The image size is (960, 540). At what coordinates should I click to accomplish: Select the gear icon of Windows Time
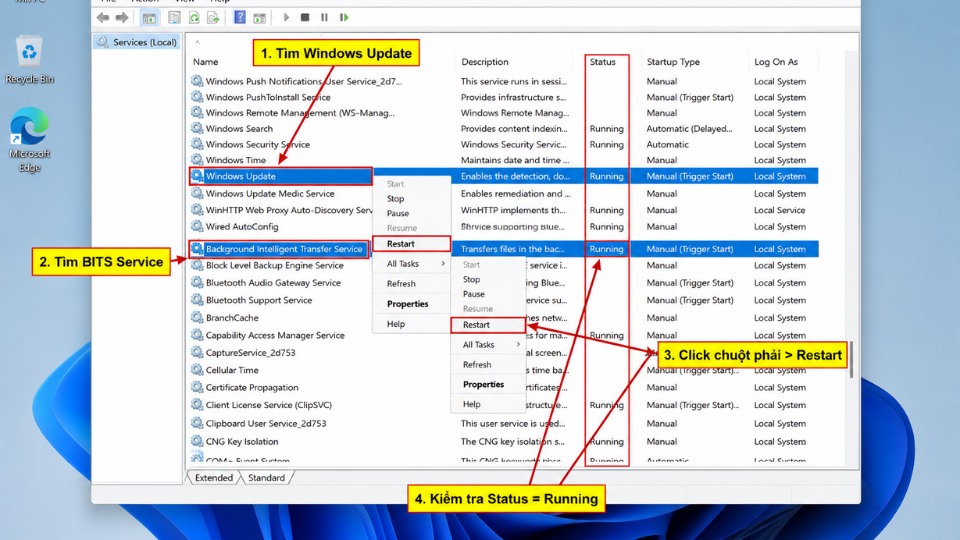(x=197, y=160)
